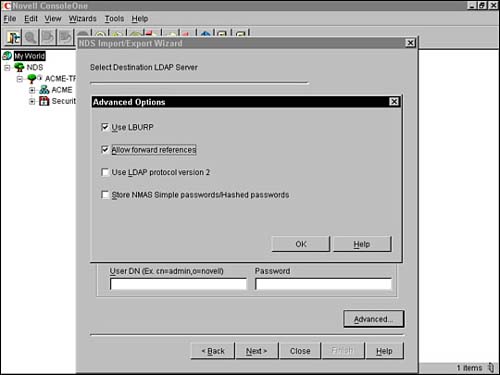Uncheck Allow forward references
The height and width of the screenshot is (375, 500).
tap(105, 150)
